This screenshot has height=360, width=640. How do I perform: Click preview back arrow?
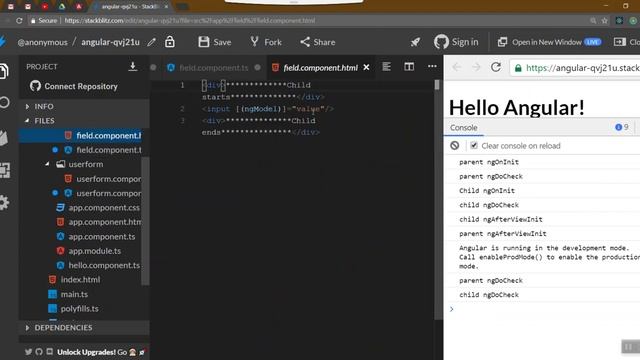(456, 67)
